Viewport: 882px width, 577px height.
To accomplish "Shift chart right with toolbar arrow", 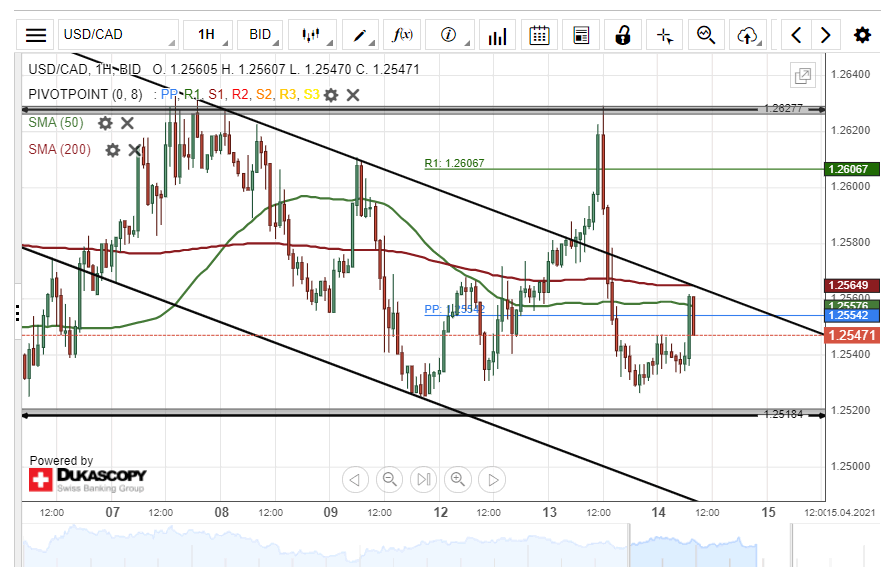I will pos(826,35).
